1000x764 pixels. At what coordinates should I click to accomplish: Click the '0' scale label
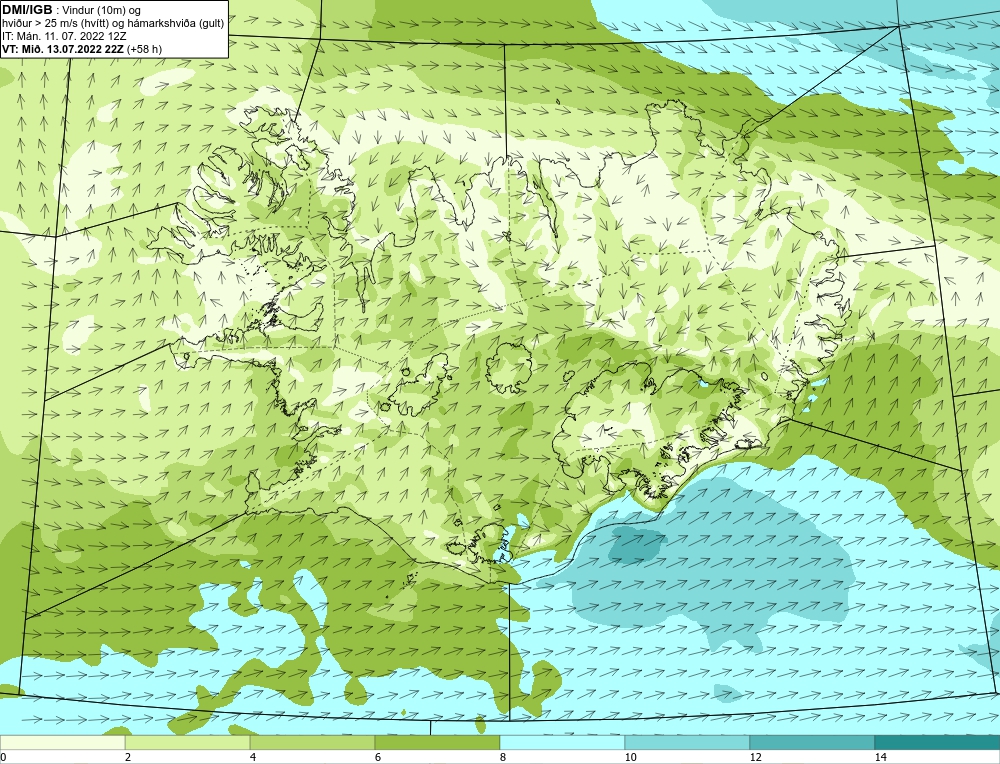3,757
